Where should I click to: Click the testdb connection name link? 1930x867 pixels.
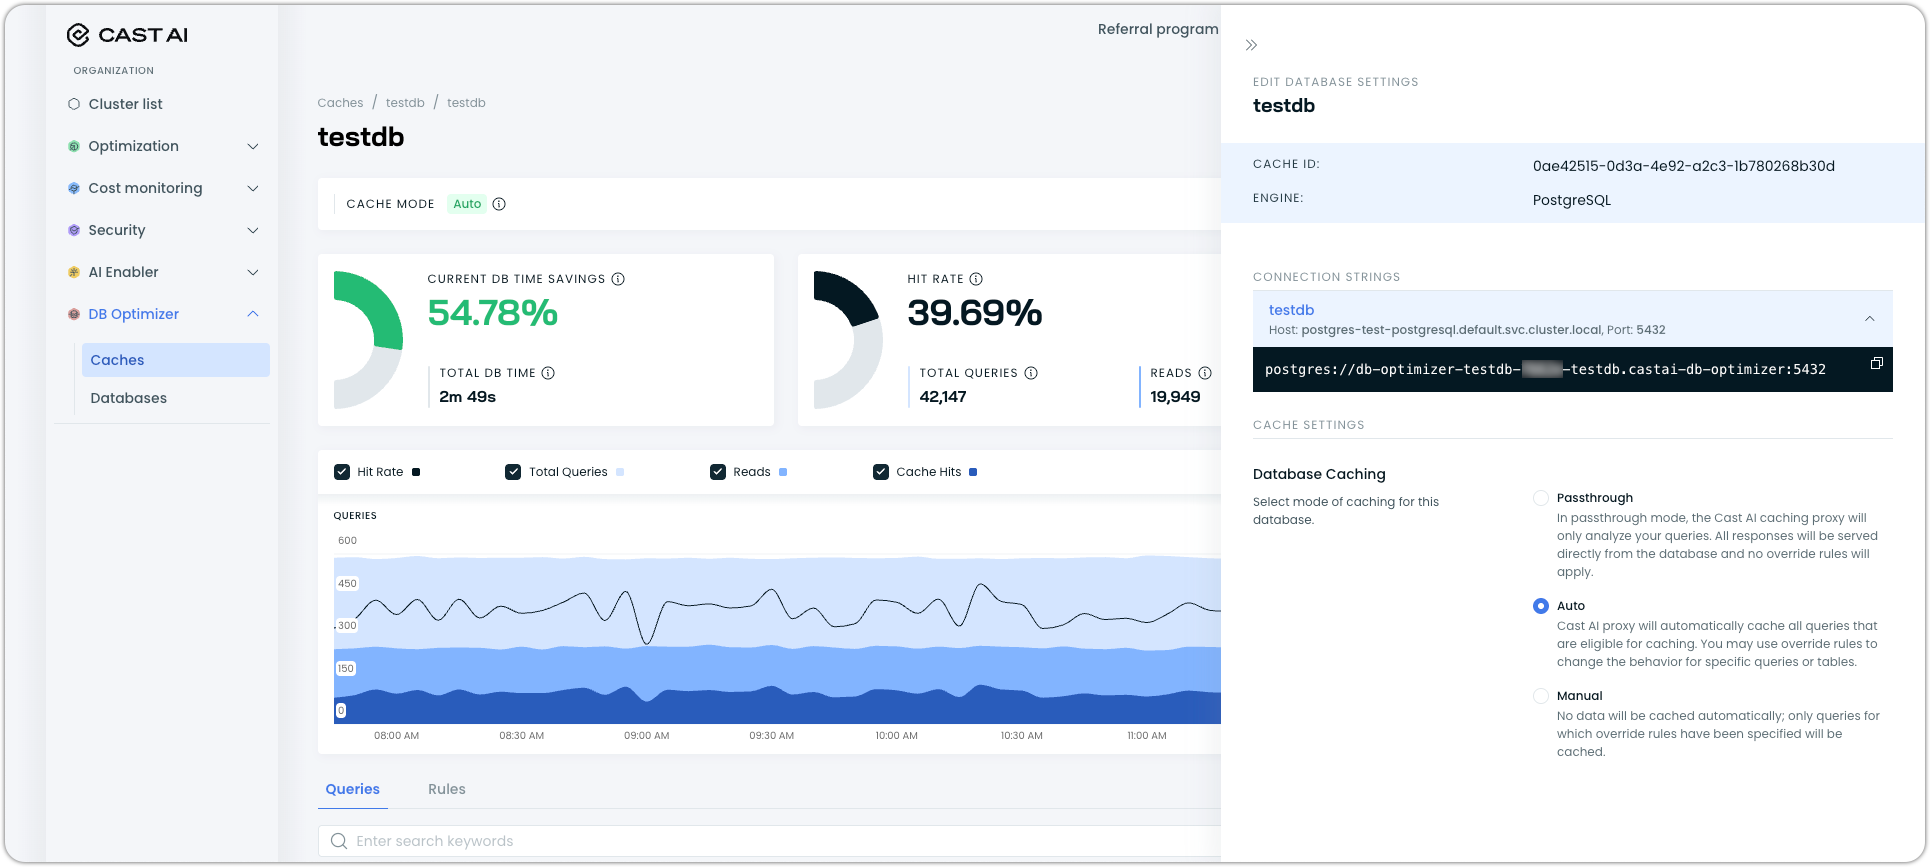pyautogui.click(x=1291, y=310)
